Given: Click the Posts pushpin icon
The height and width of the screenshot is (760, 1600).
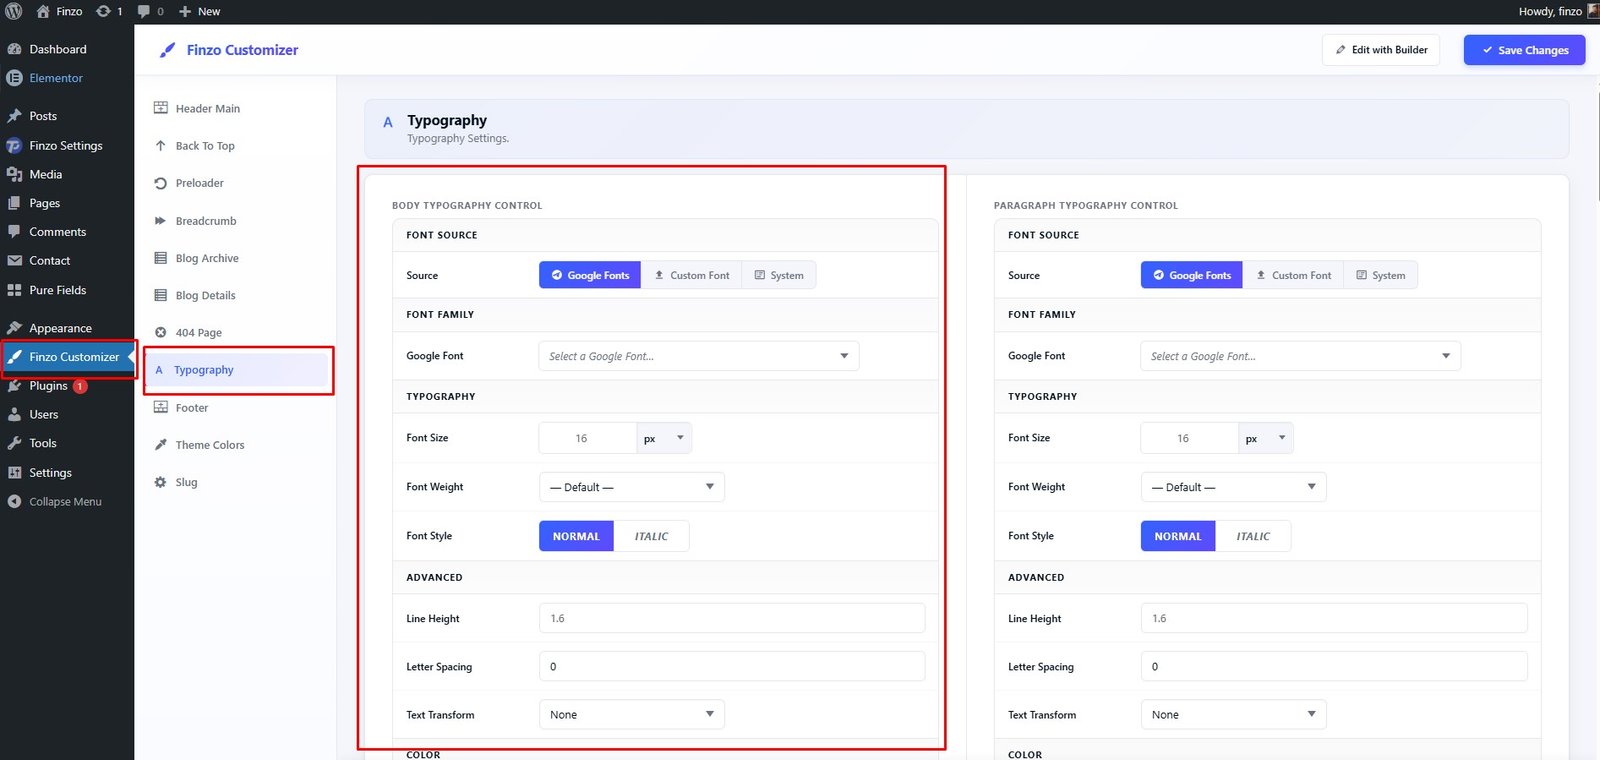Looking at the screenshot, I should pos(14,116).
